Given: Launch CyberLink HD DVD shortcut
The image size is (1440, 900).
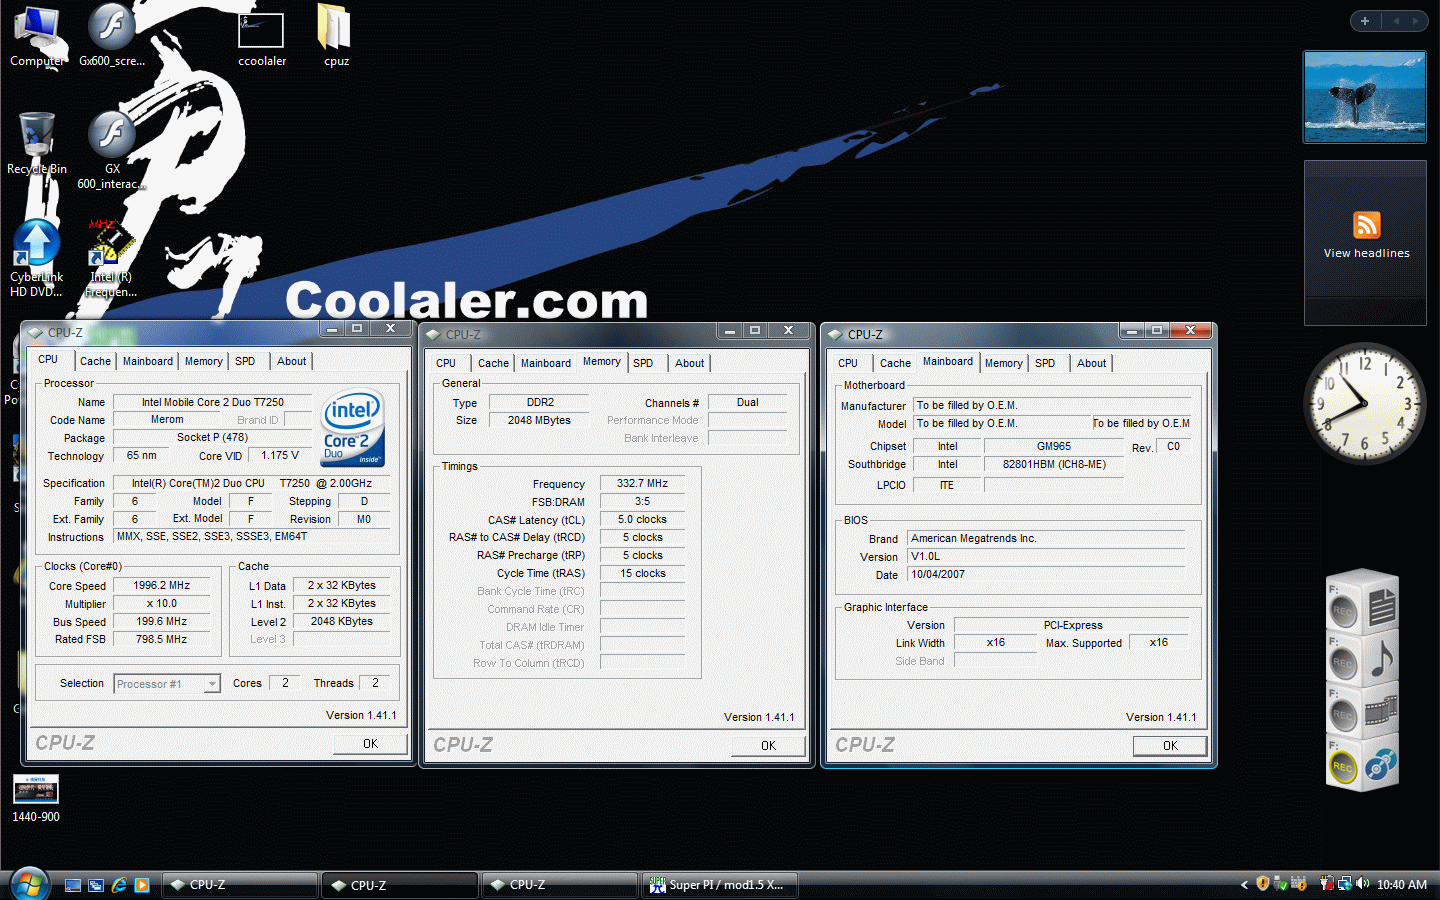Looking at the screenshot, I should [x=37, y=258].
